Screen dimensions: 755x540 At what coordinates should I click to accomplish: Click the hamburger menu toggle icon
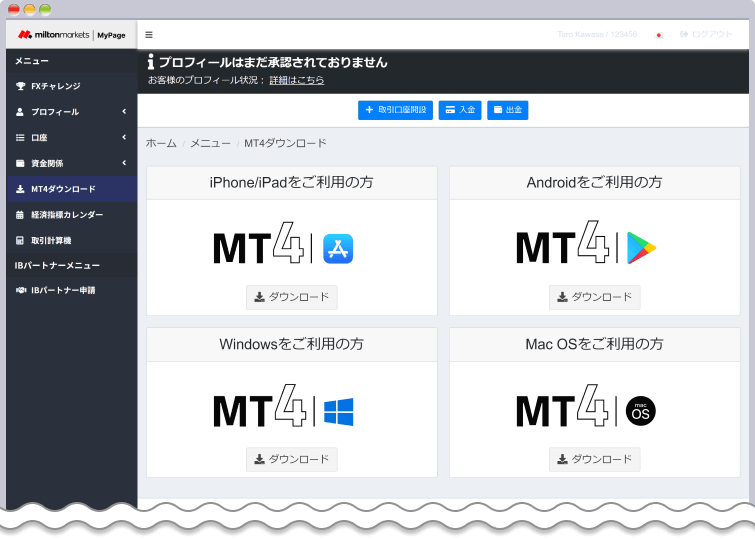(x=149, y=35)
